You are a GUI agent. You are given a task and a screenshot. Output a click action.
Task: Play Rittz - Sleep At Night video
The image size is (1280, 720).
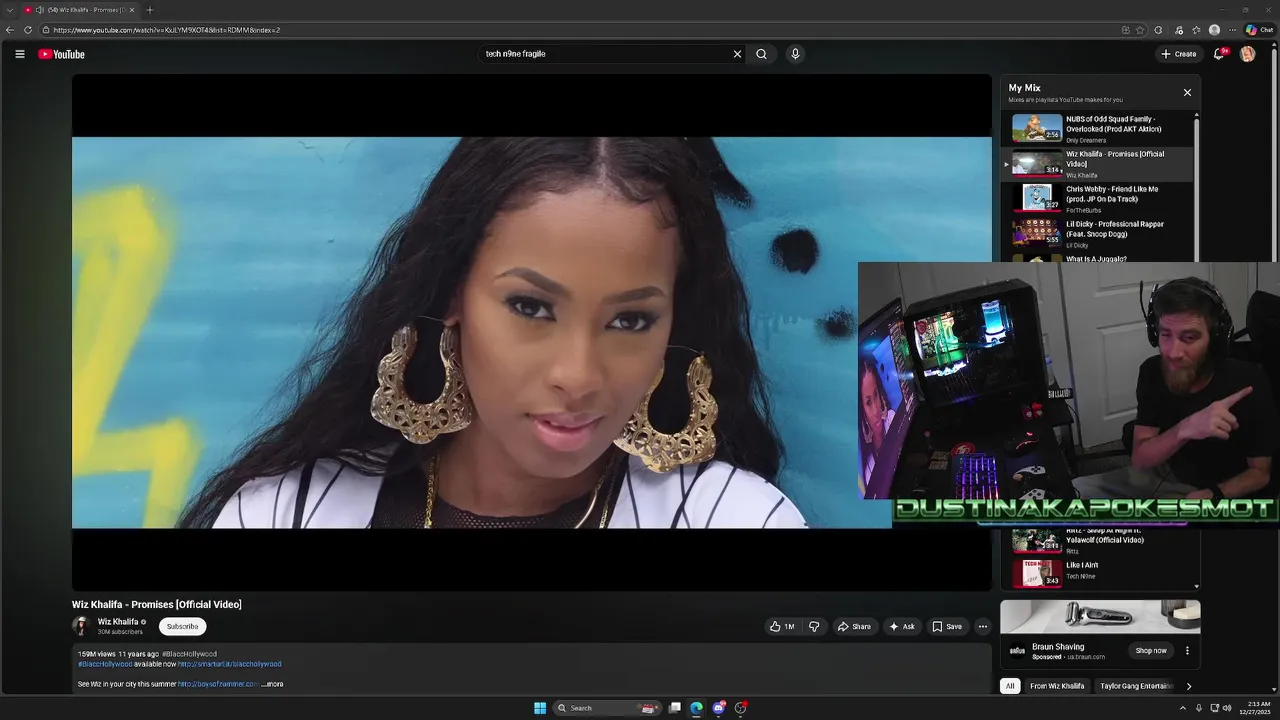coord(1100,542)
